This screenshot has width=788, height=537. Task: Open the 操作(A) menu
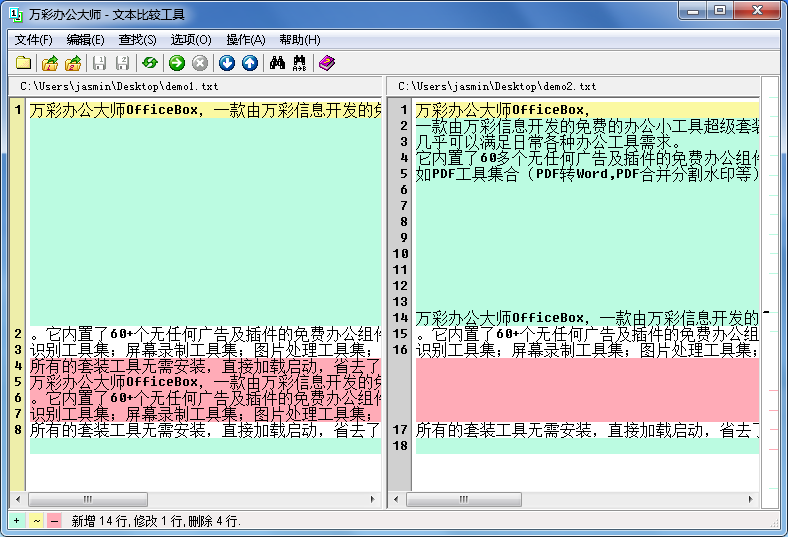coord(245,40)
